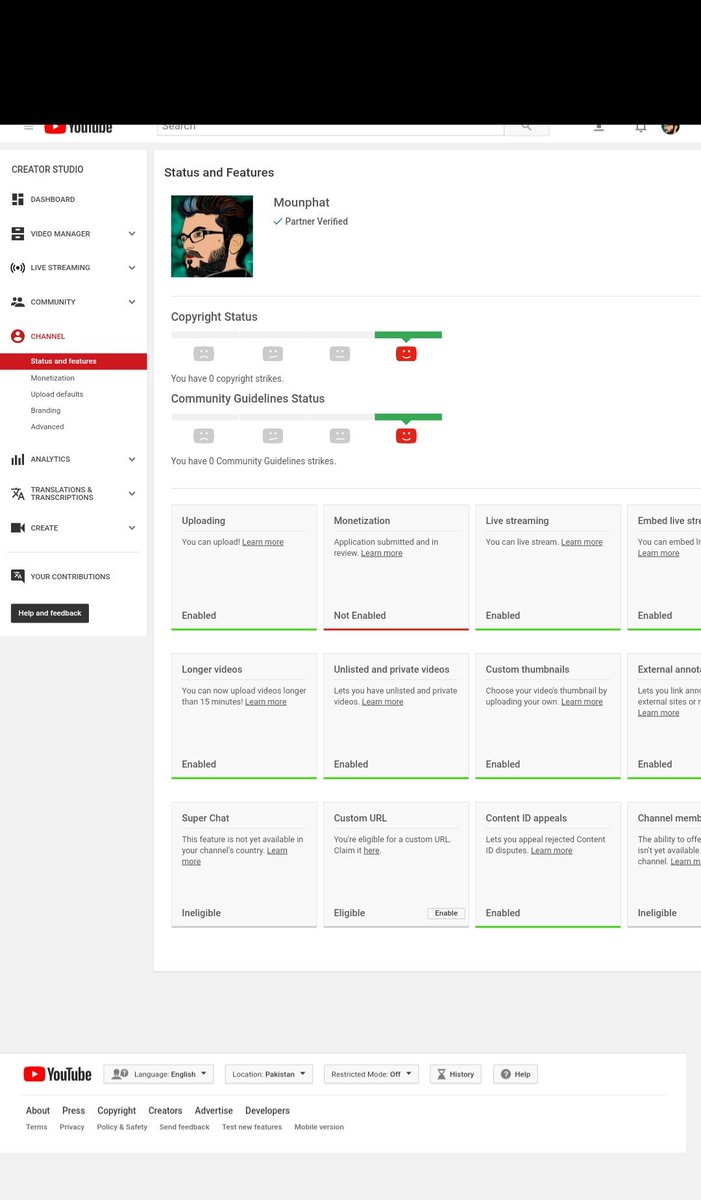Click the green Community Guidelines progress bar
Image resolution: width=701 pixels, height=1200 pixels.
point(408,417)
